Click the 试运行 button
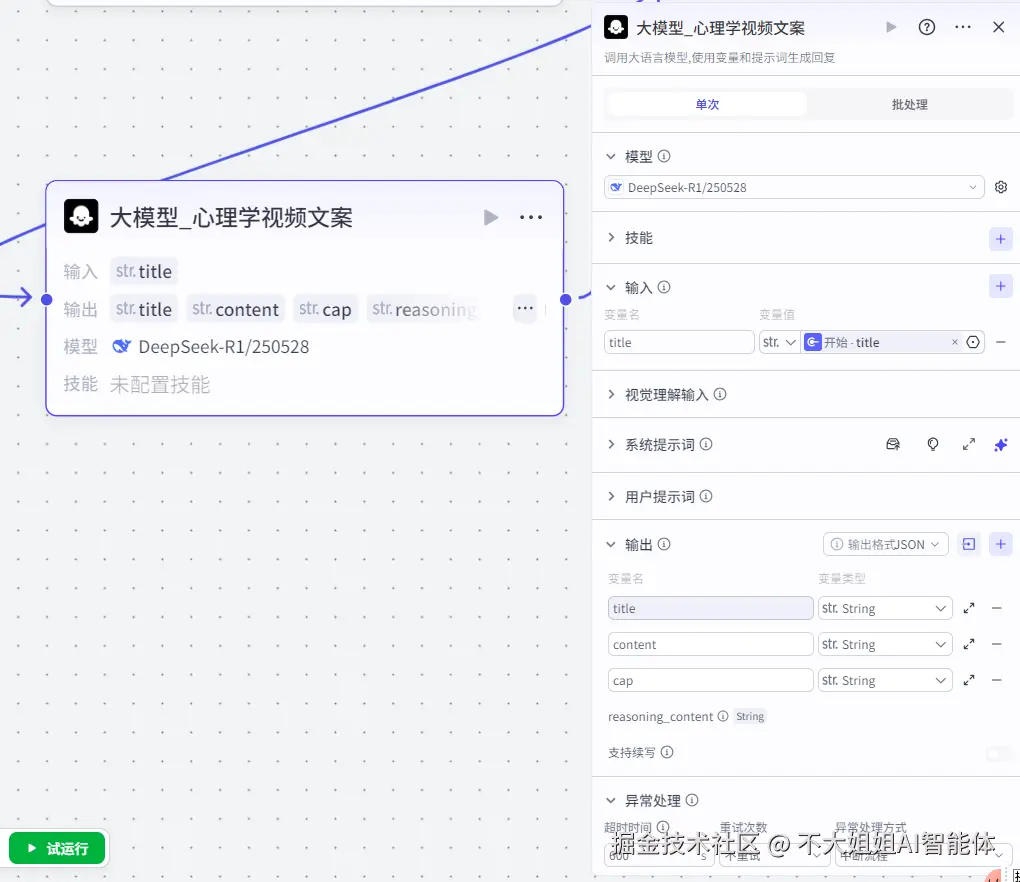Viewport: 1020px width, 882px height. [x=55, y=848]
